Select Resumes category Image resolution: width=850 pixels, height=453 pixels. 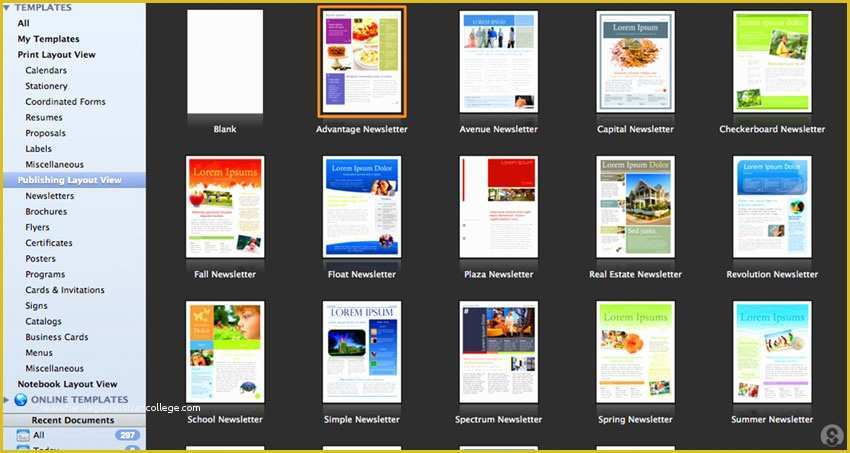coord(44,118)
